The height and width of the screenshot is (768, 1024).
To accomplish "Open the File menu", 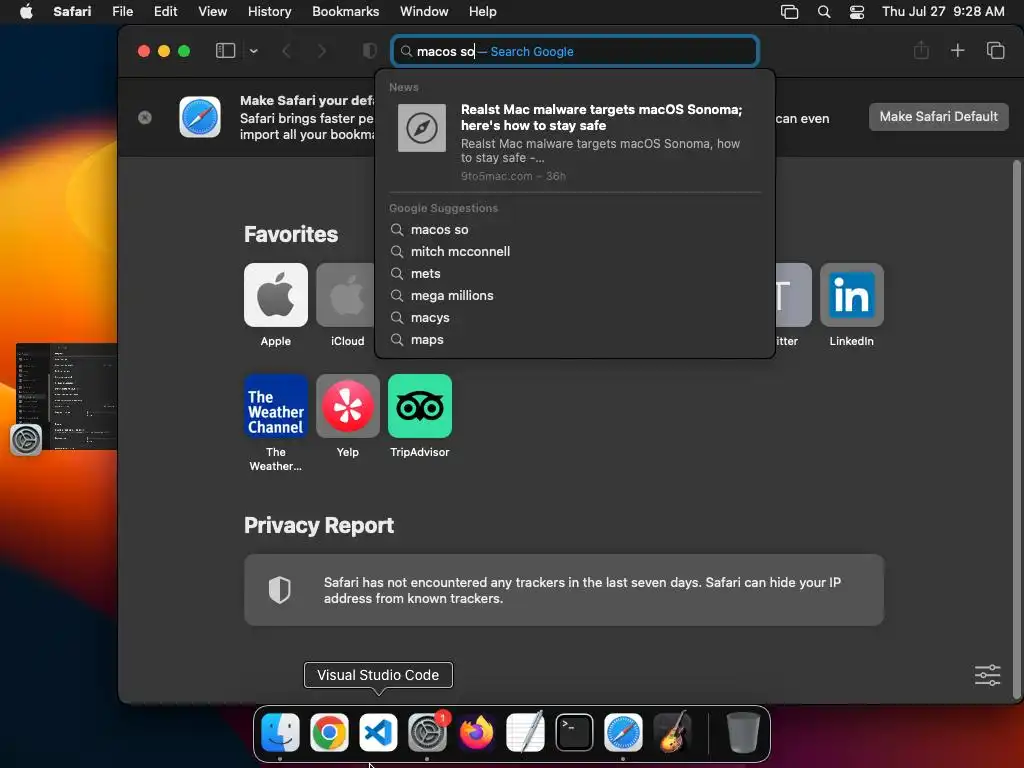I will (122, 12).
